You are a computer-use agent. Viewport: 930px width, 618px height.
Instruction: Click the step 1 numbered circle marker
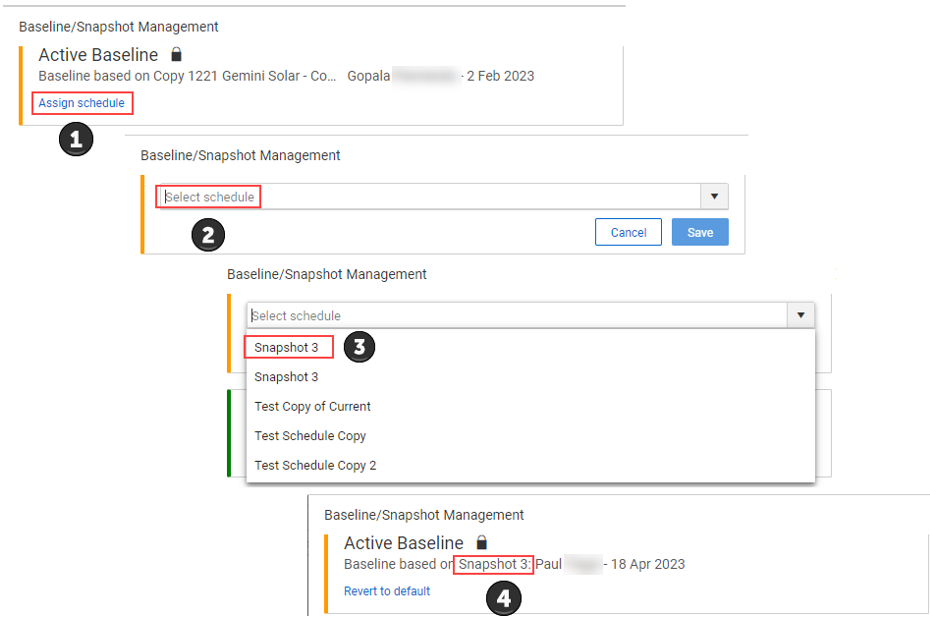click(x=76, y=139)
